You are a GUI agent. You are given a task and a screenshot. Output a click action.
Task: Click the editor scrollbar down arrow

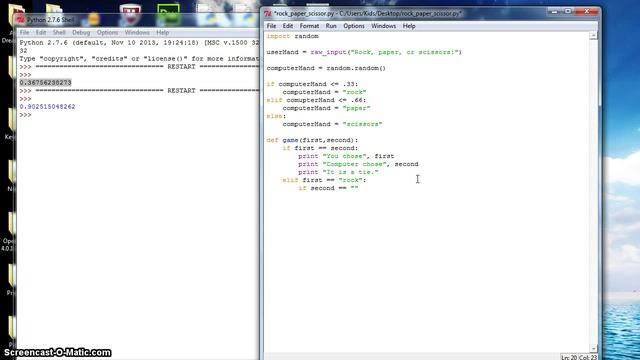click(594, 348)
